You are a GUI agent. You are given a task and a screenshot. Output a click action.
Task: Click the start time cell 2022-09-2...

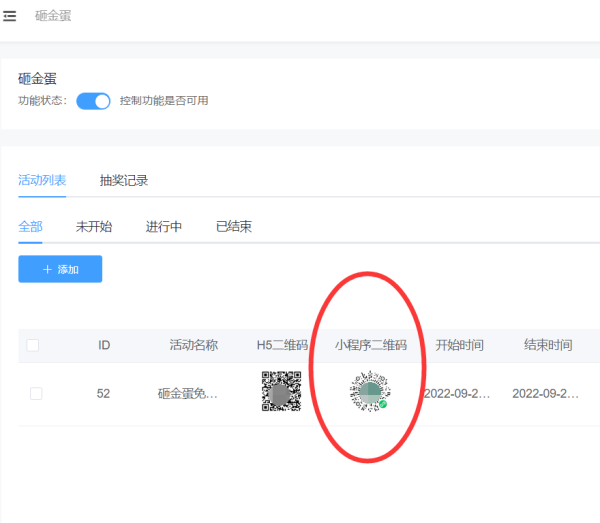(457, 393)
